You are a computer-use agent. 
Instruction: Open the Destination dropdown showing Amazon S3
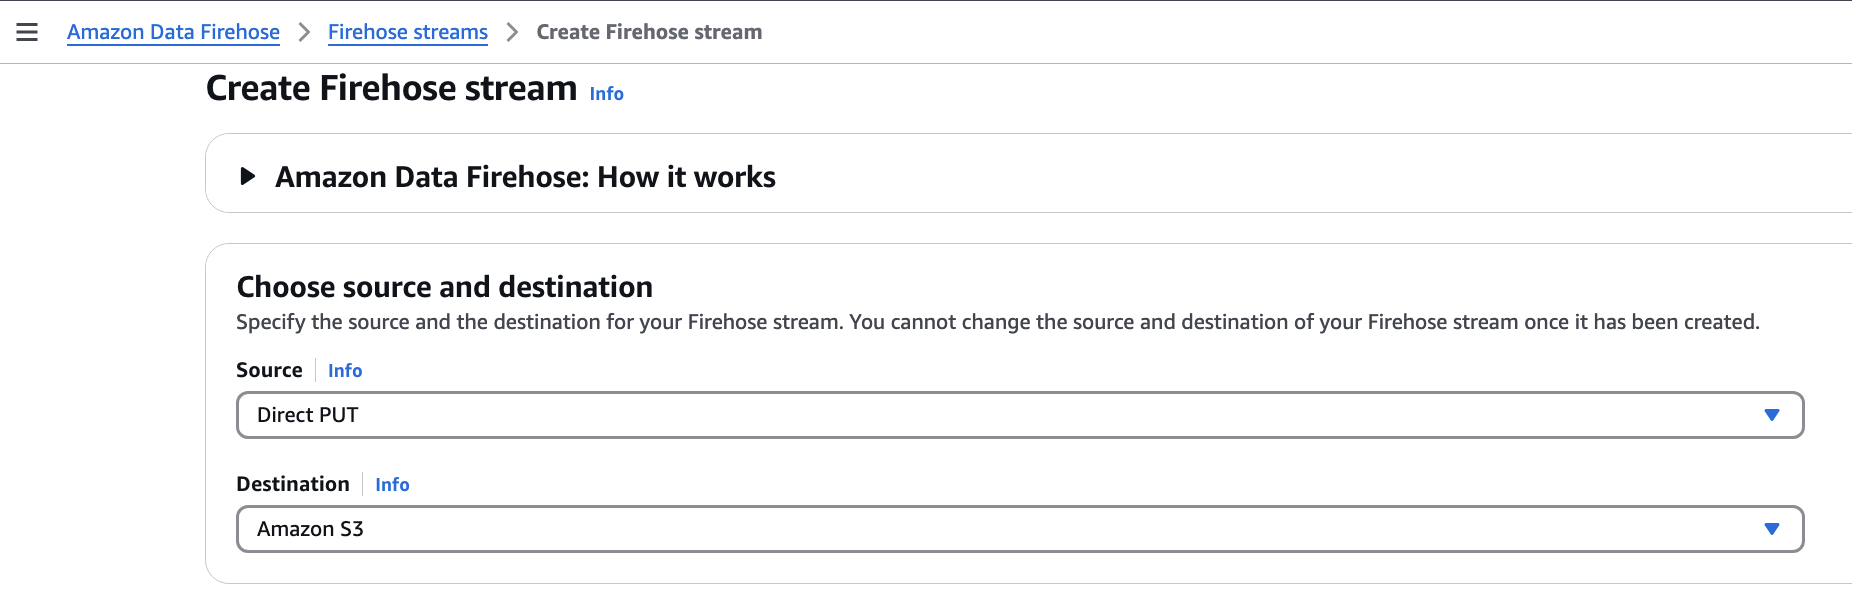click(x=1020, y=529)
